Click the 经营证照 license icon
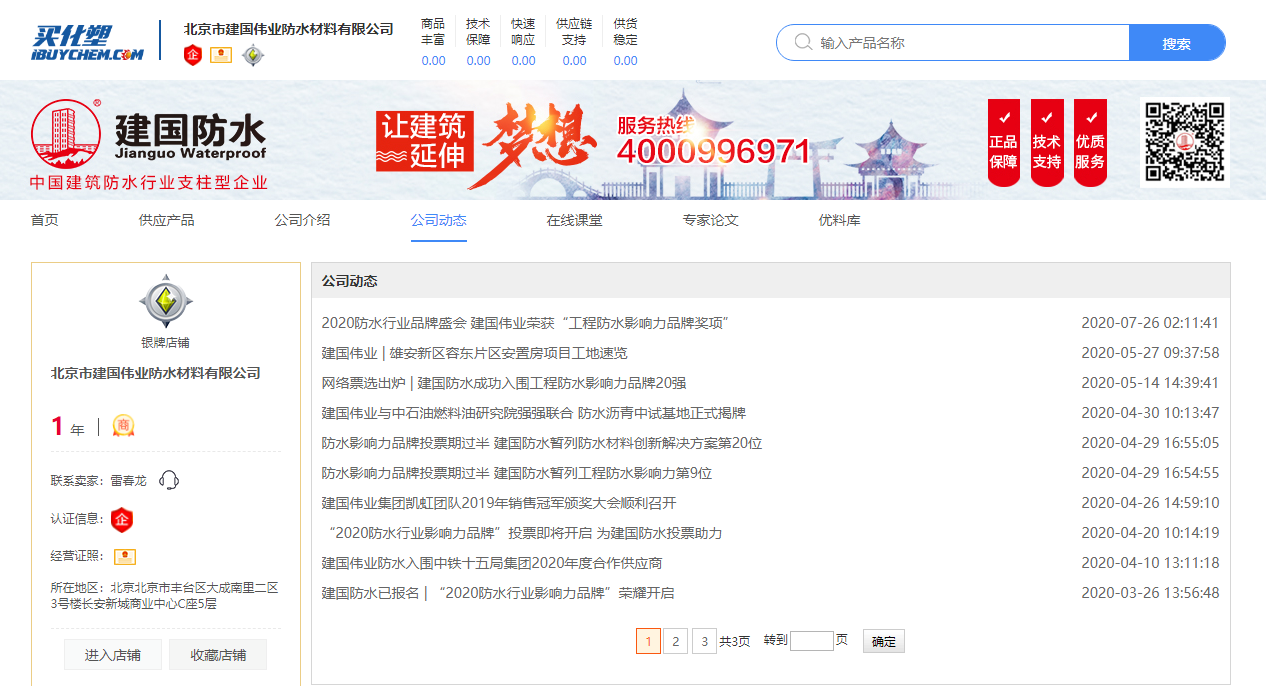The image size is (1266, 686). tap(125, 556)
